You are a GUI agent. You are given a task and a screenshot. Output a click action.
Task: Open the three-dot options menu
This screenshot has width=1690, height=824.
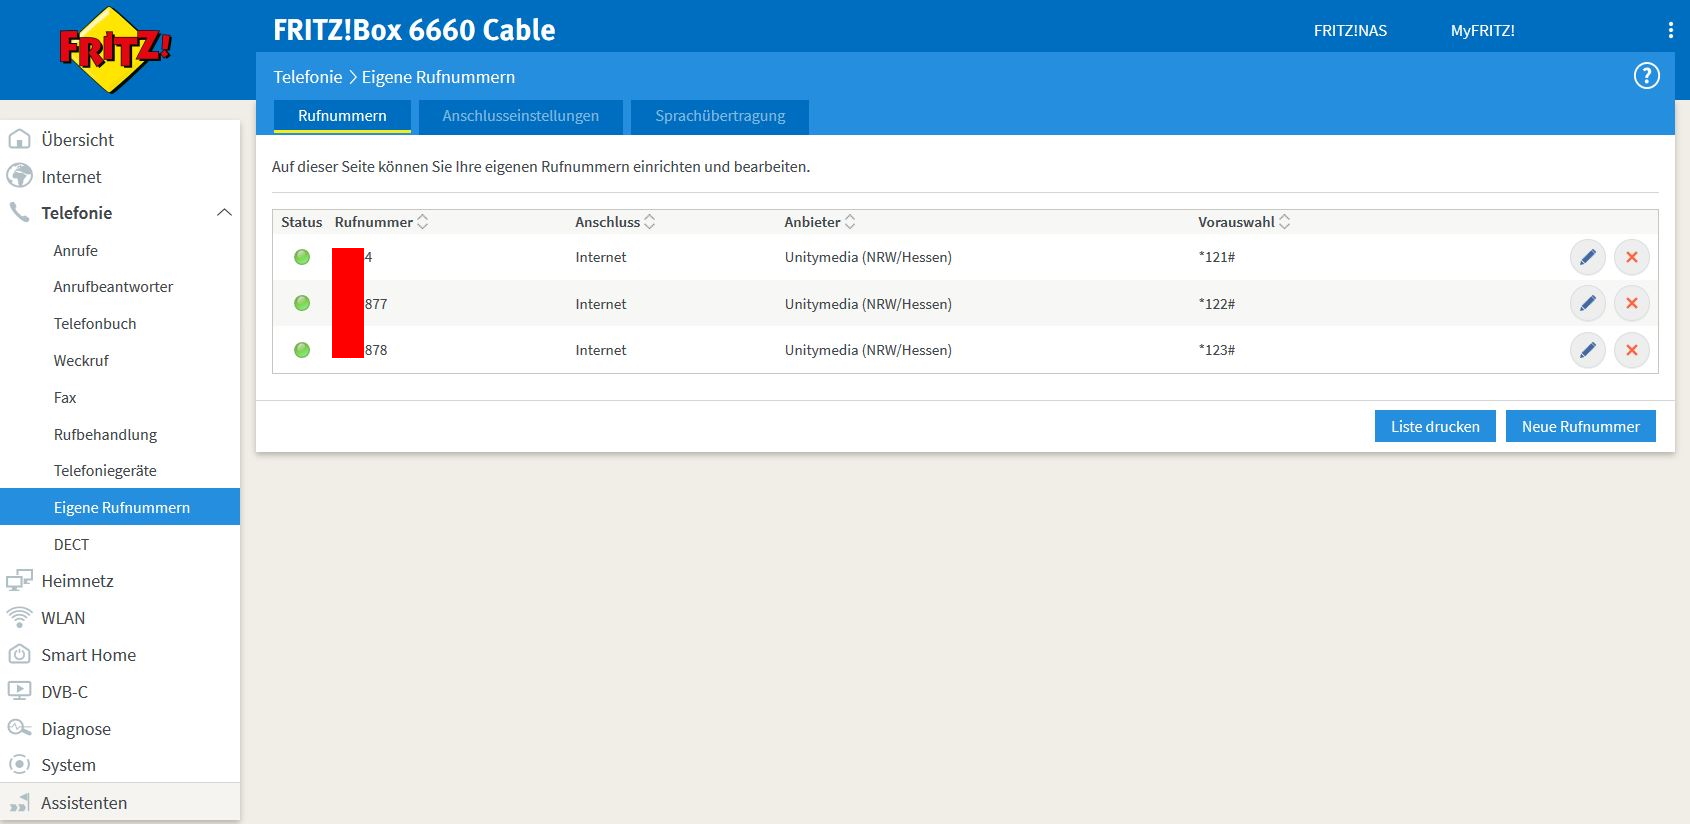point(1670,30)
